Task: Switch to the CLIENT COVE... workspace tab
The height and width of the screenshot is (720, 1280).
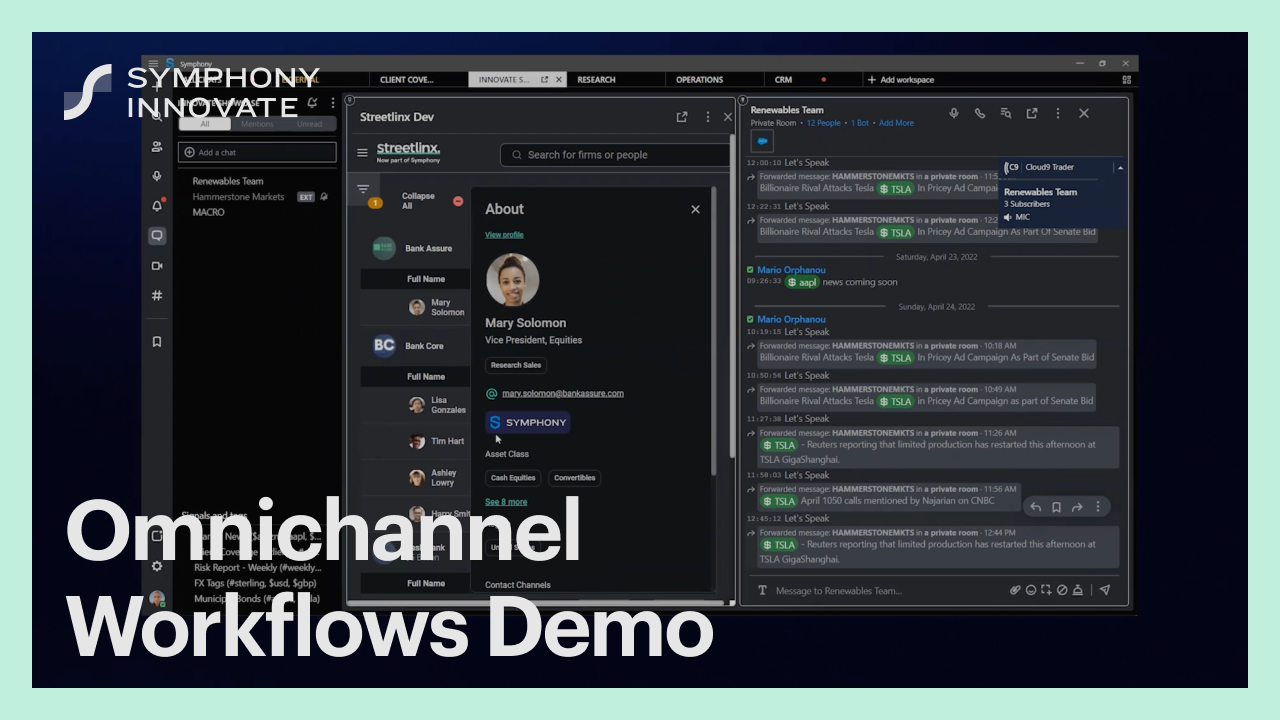Action: [407, 80]
